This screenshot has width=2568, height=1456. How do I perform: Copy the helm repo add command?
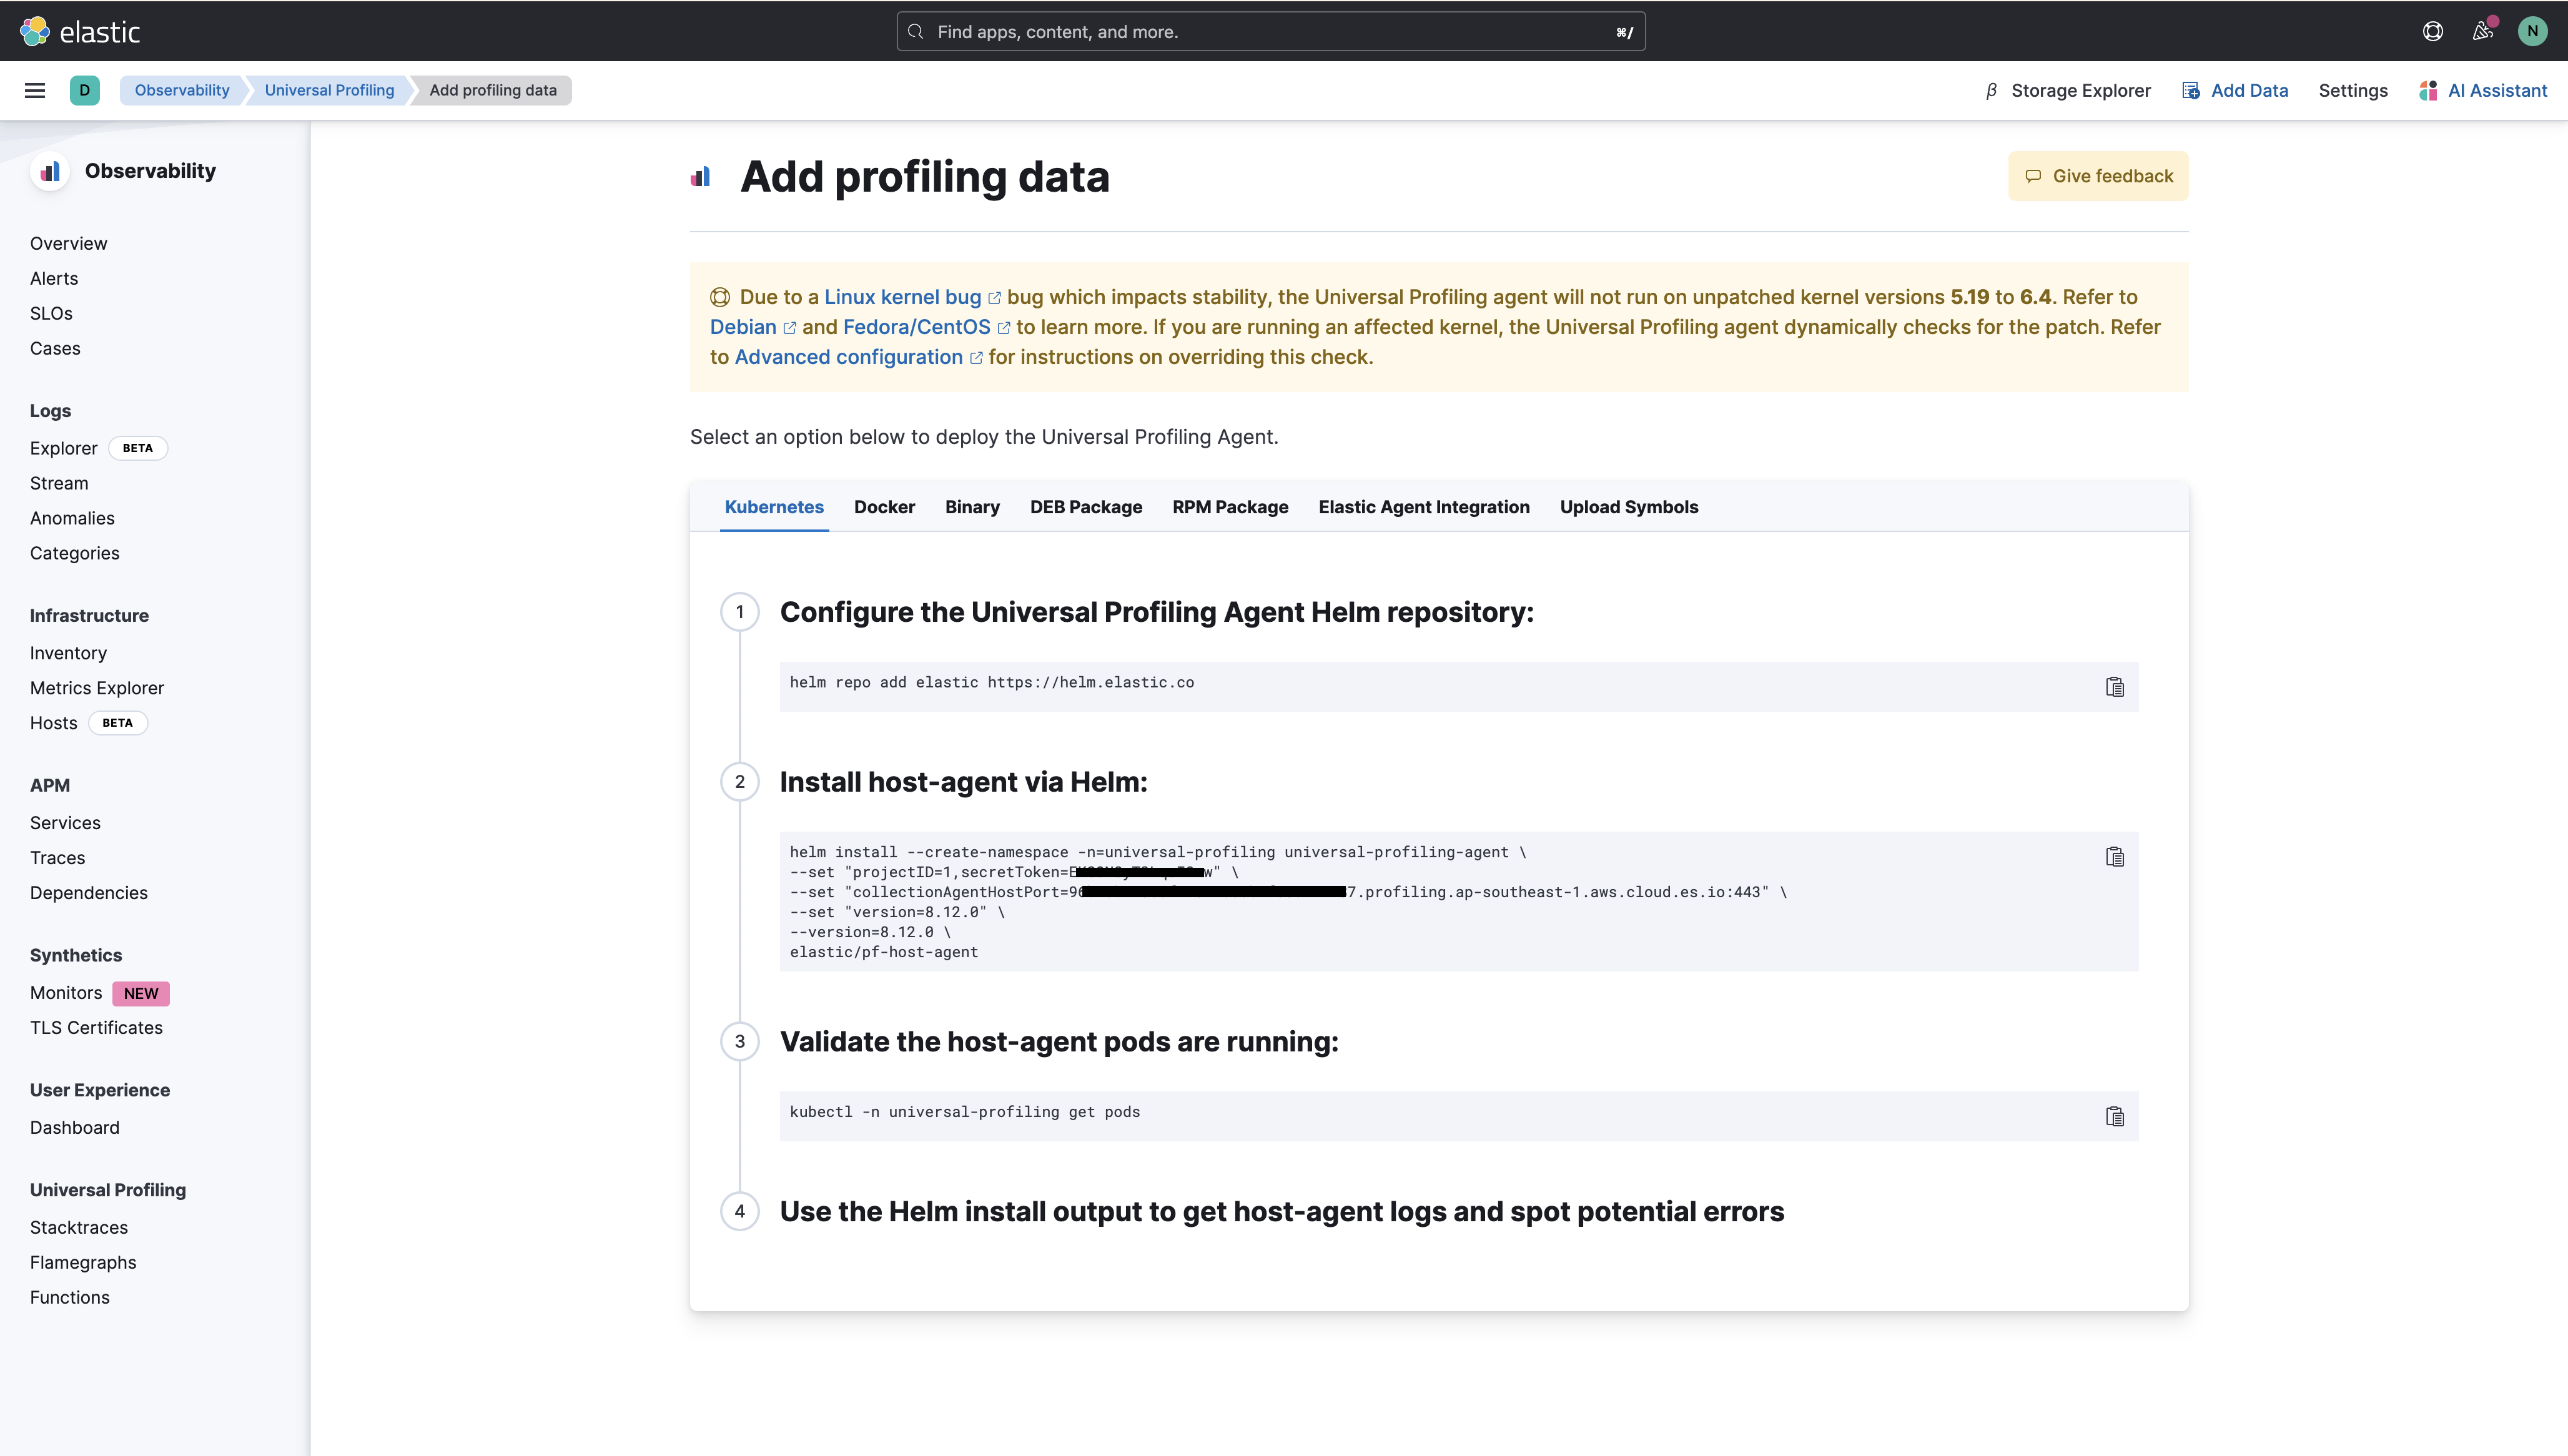[2115, 687]
